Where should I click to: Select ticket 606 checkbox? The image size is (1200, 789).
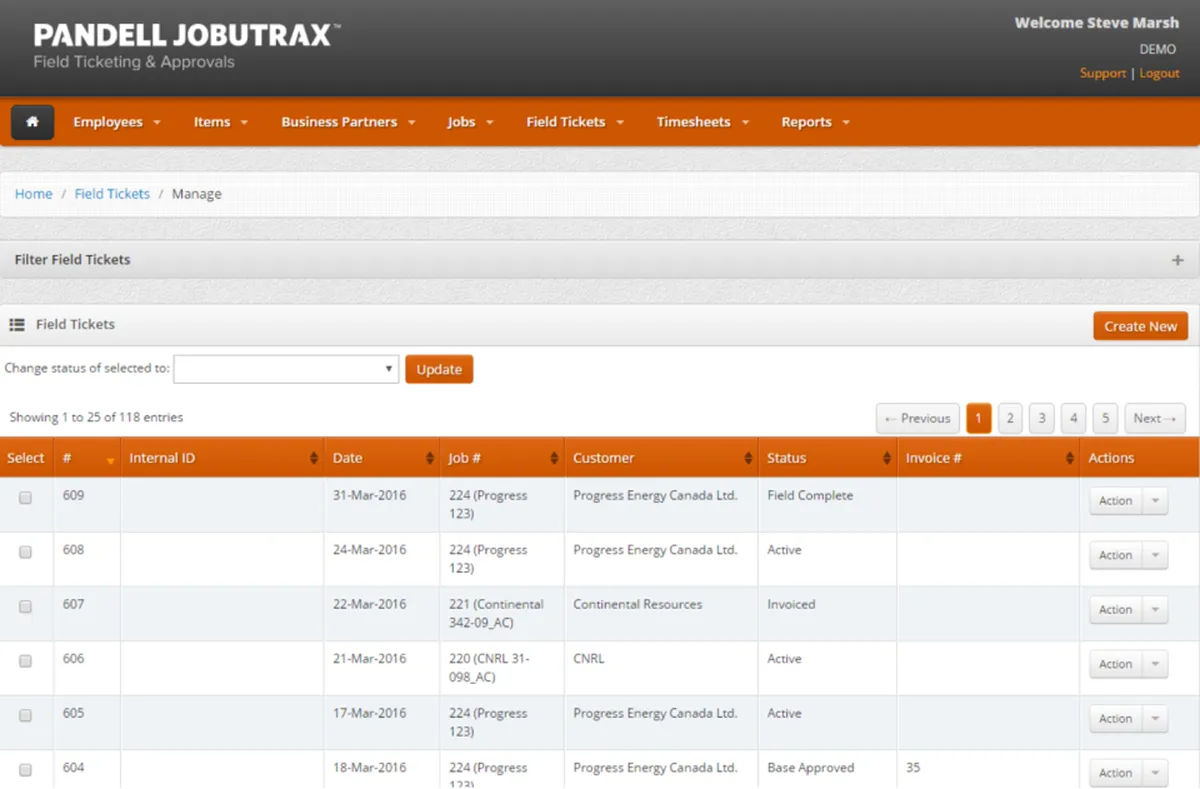(26, 661)
